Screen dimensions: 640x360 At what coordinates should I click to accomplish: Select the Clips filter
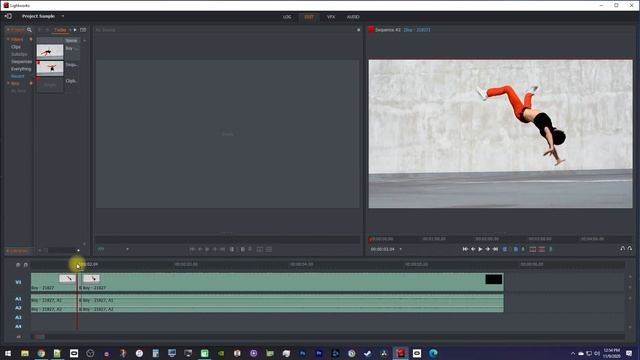click(16, 47)
